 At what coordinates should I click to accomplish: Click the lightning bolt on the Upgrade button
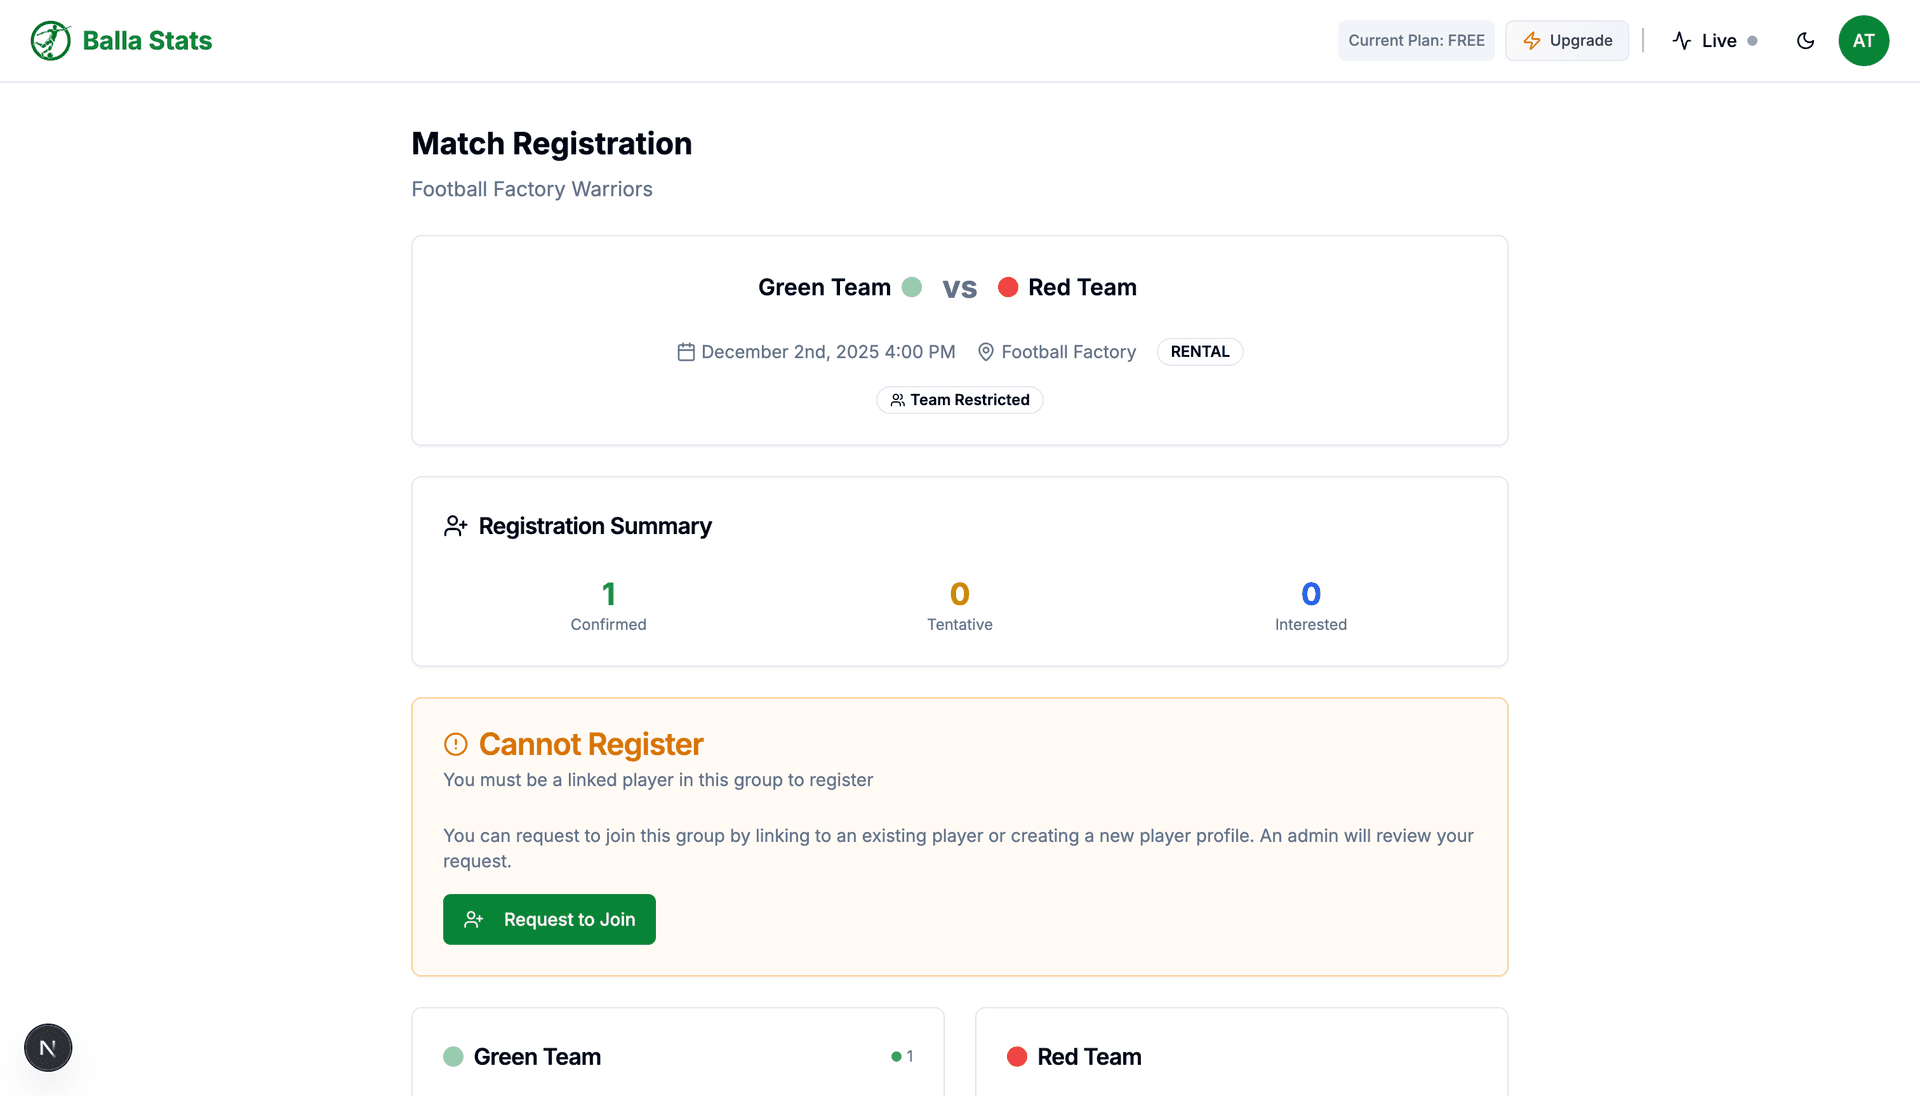pos(1532,40)
